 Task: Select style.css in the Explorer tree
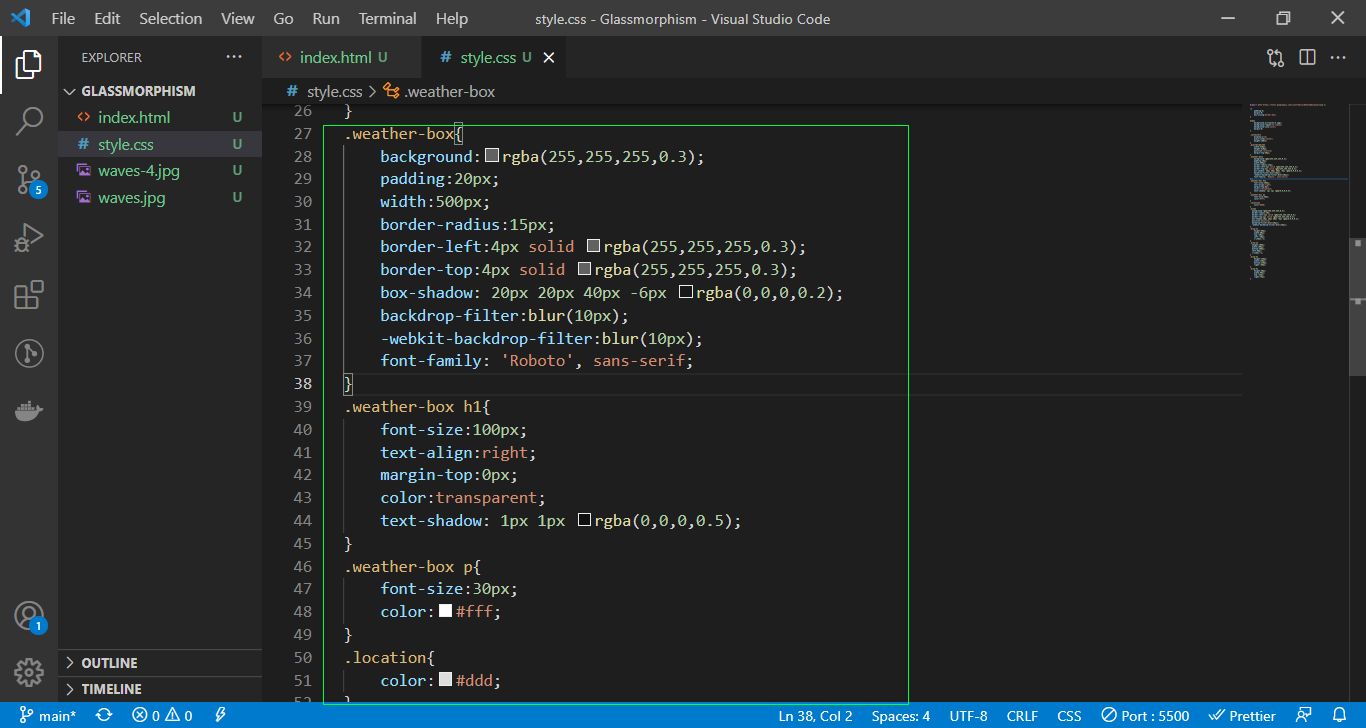coord(160,145)
